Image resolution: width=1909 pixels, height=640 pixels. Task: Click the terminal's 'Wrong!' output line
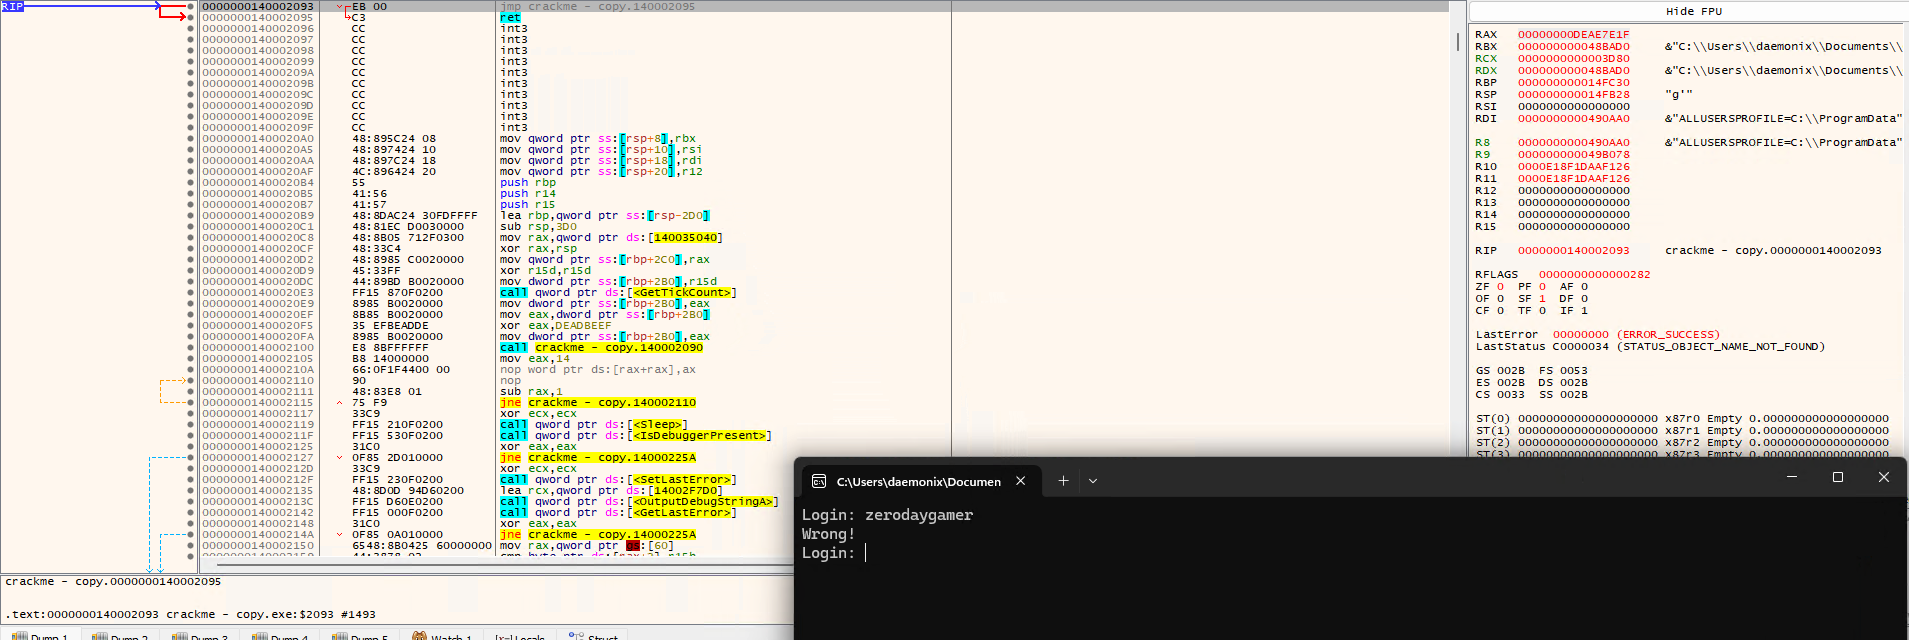tap(828, 534)
